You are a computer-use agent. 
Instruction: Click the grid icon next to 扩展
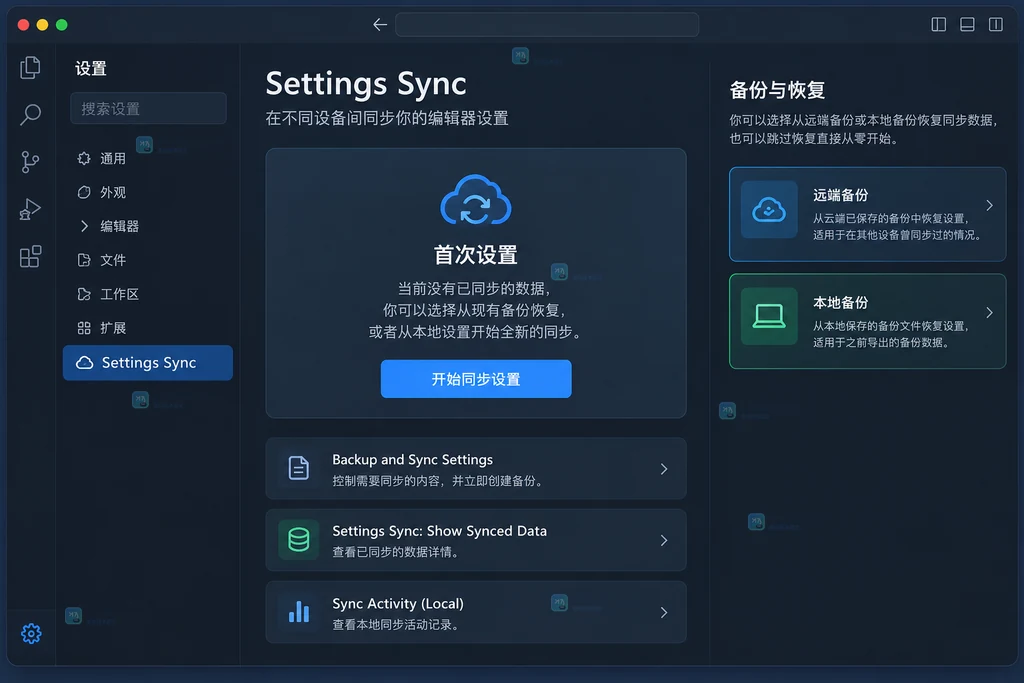[84, 328]
